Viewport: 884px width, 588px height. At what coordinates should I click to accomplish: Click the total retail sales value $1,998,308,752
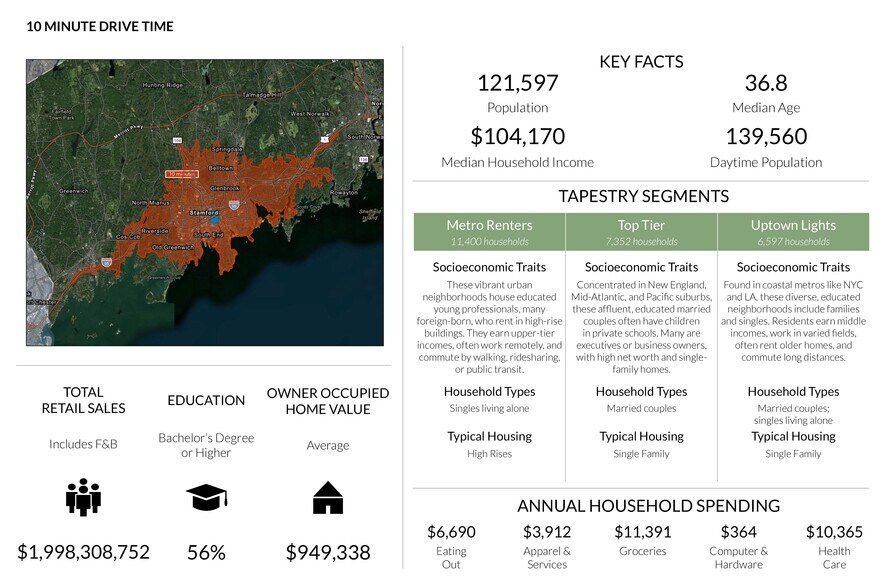(83, 552)
